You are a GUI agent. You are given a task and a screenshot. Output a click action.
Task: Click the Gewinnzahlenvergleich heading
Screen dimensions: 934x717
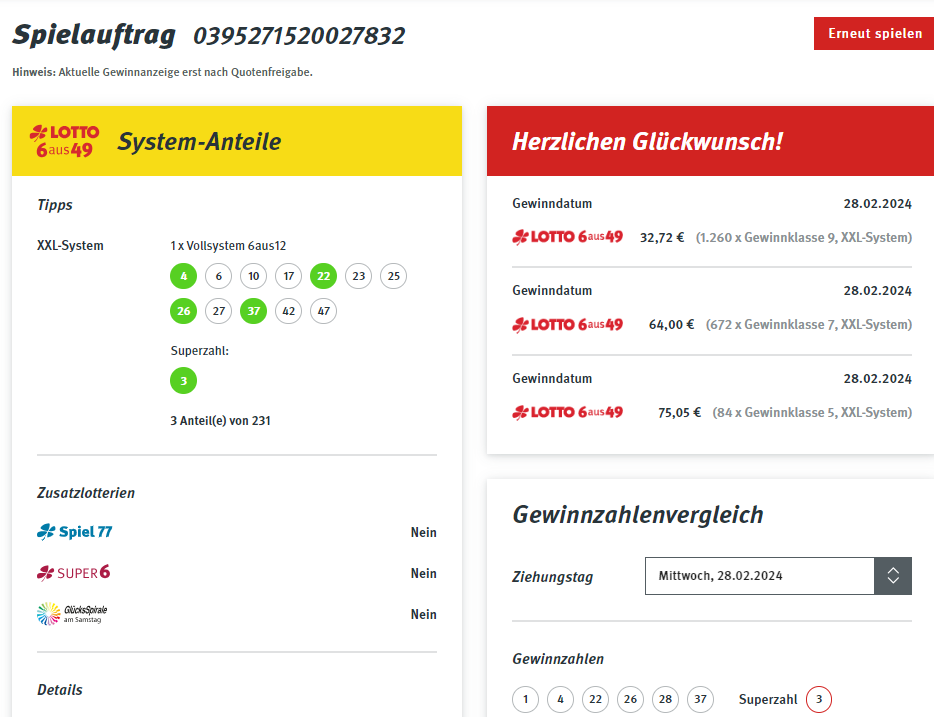pos(638,515)
